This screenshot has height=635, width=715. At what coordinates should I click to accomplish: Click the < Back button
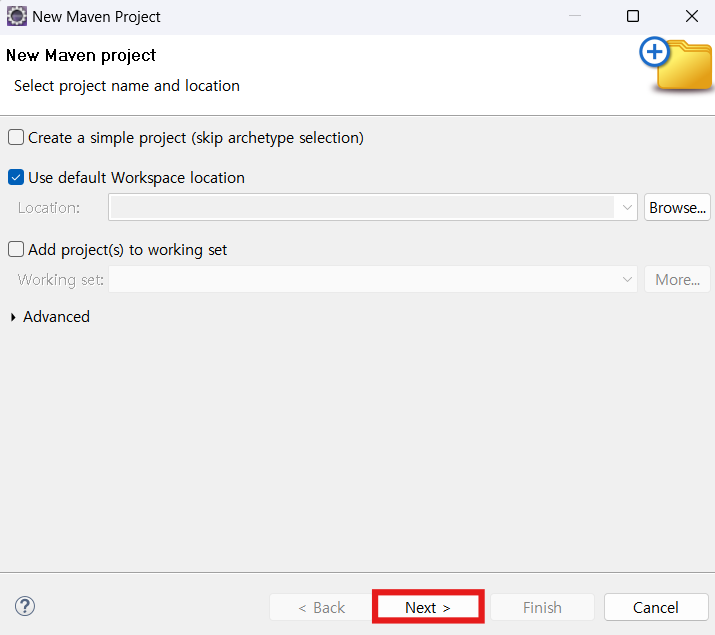pyautogui.click(x=321, y=607)
